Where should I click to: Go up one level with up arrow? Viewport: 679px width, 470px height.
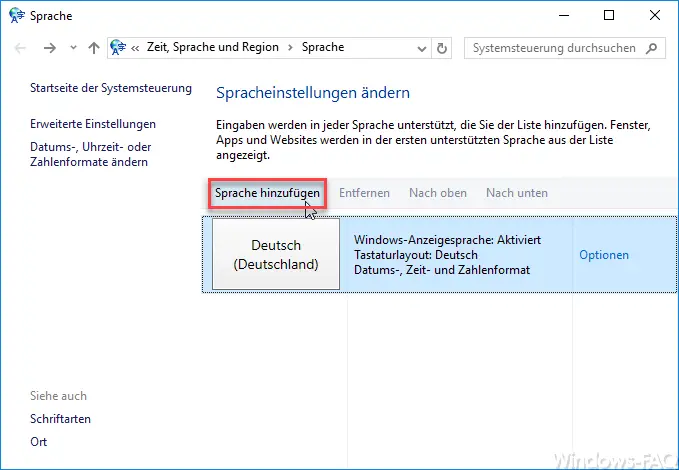[x=94, y=48]
